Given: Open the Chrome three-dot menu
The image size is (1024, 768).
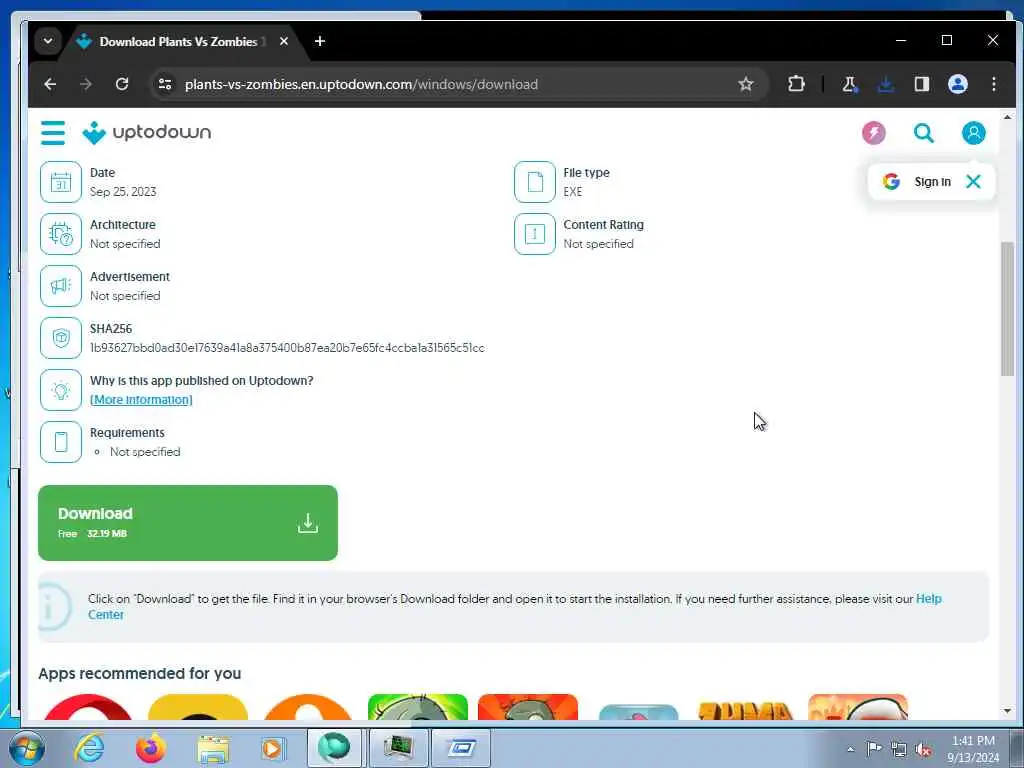Looking at the screenshot, I should 994,84.
